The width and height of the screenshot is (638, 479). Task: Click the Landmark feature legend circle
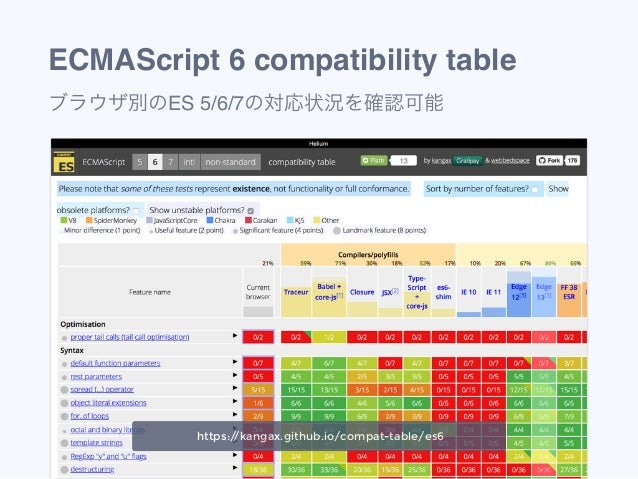337,231
